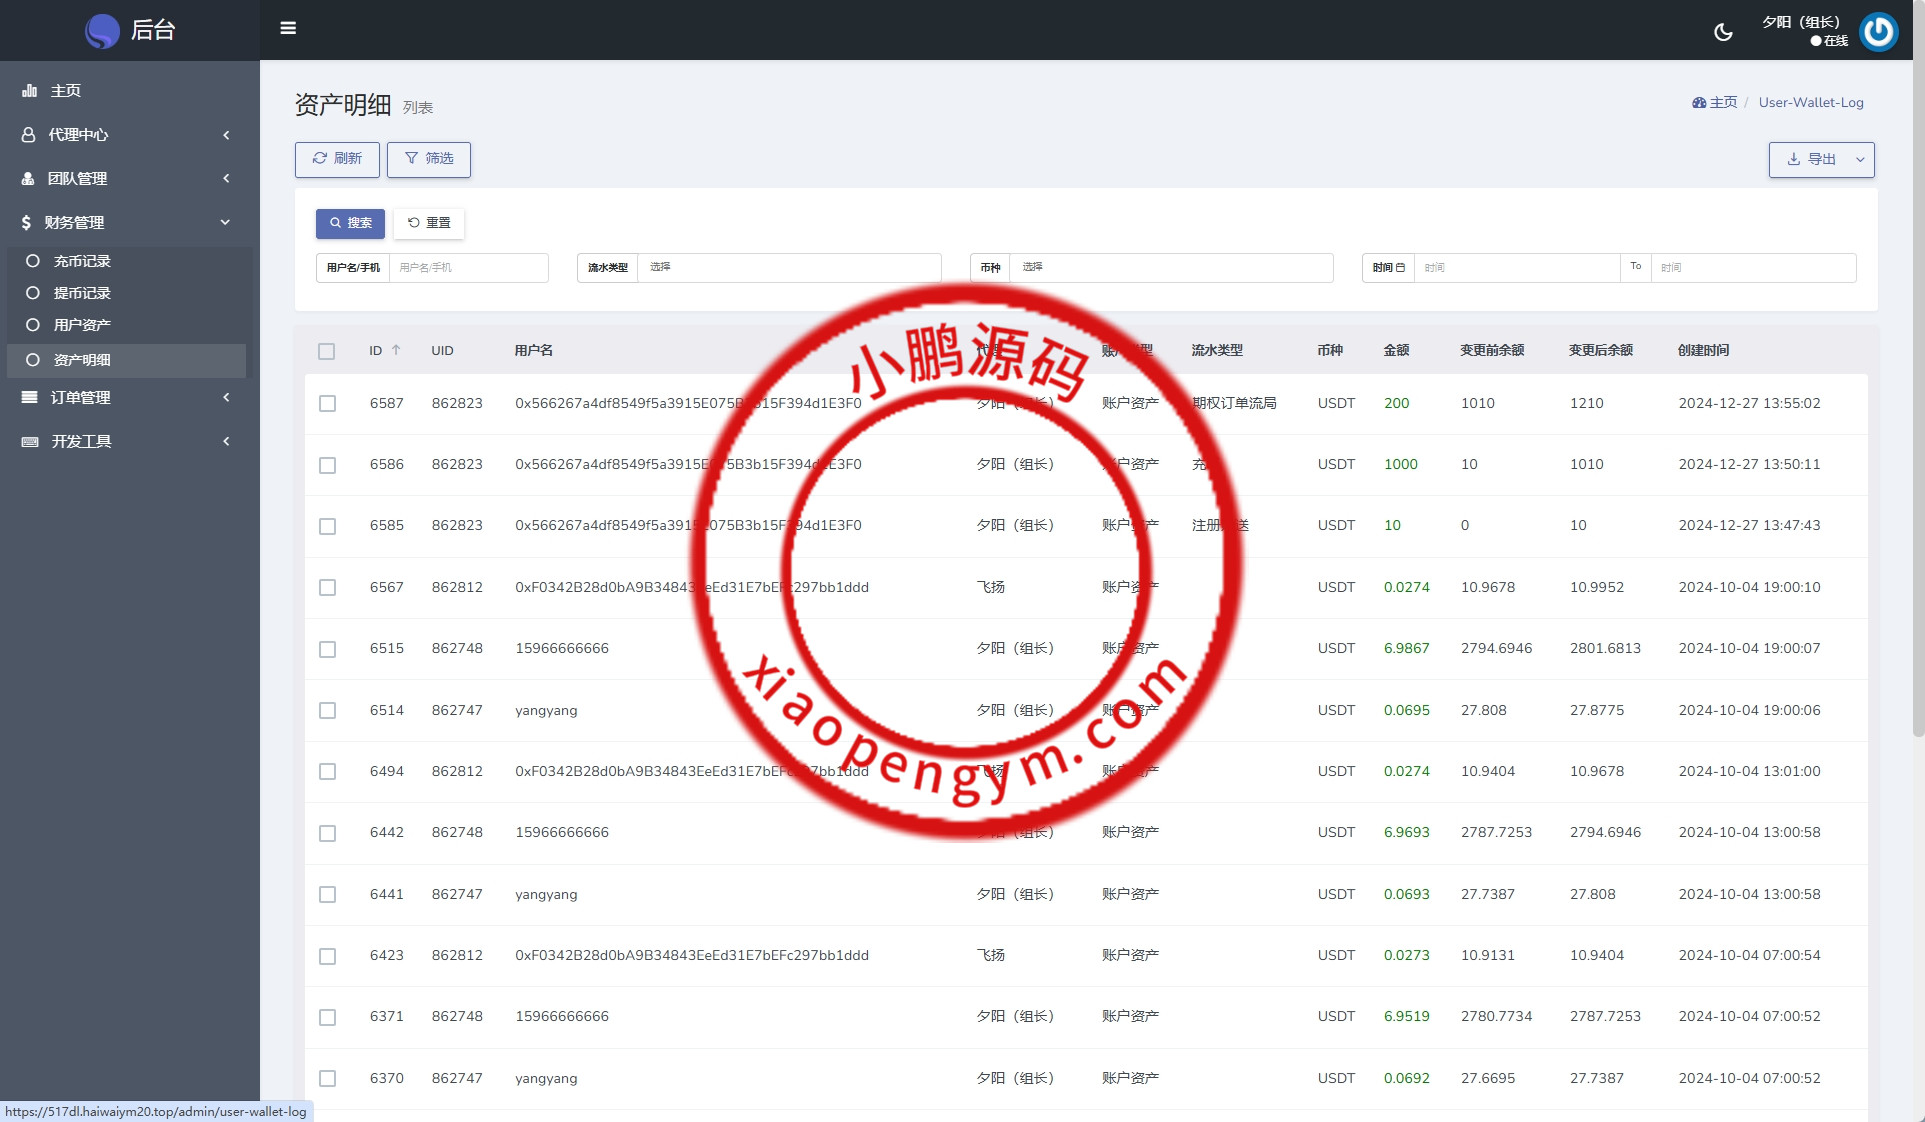Click the 筛选 filter funnel button
This screenshot has width=1925, height=1122.
click(429, 159)
